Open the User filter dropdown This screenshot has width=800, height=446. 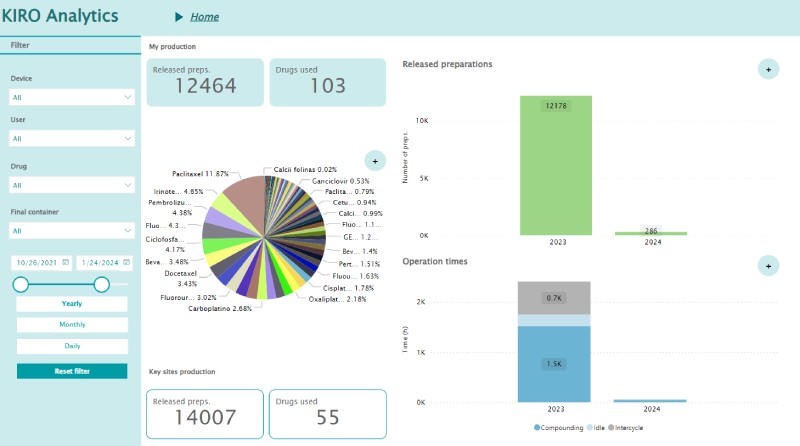pyautogui.click(x=72, y=138)
